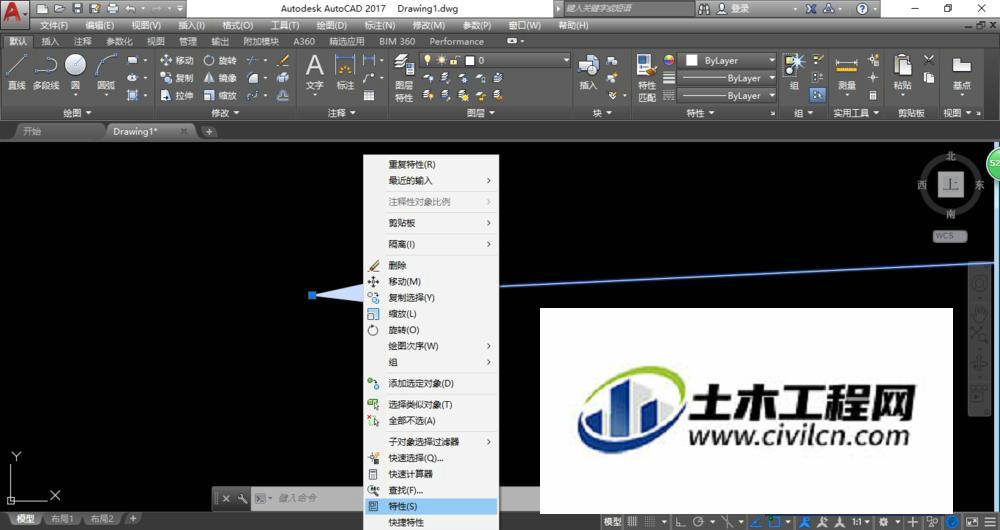Toggle polar tracking in status bar
Image resolution: width=1000 pixels, height=530 pixels.
tap(698, 522)
